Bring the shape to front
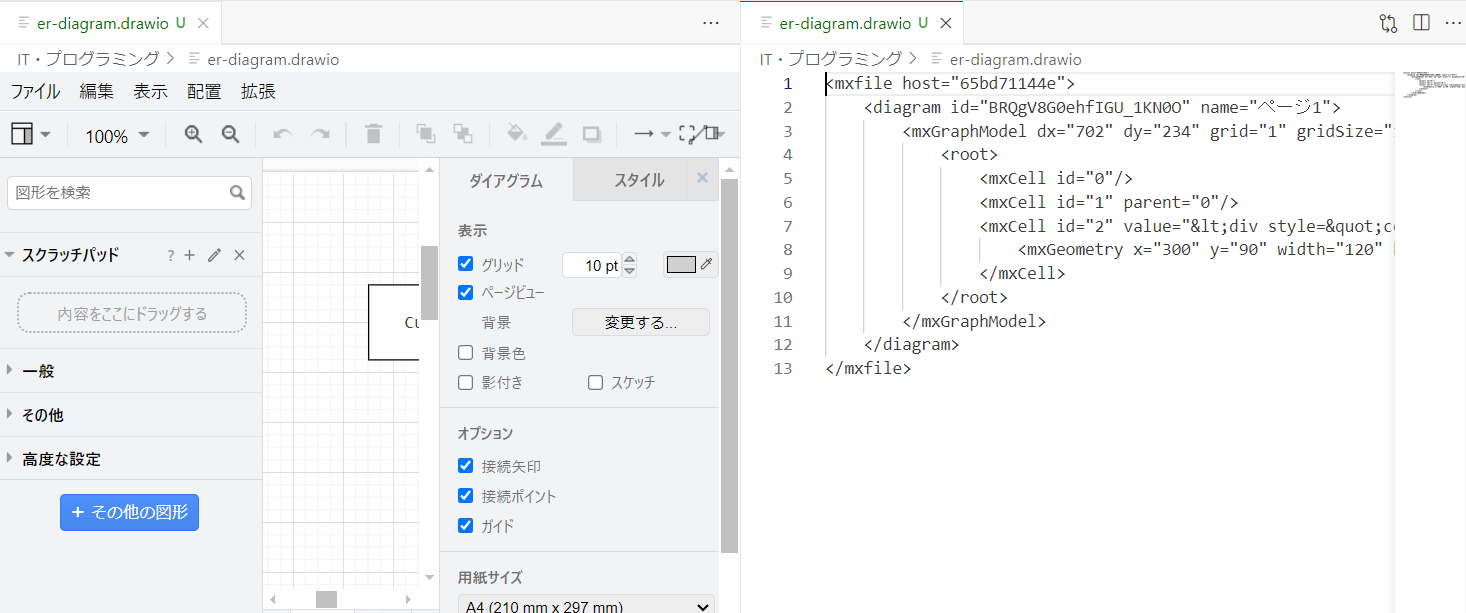 click(x=425, y=133)
